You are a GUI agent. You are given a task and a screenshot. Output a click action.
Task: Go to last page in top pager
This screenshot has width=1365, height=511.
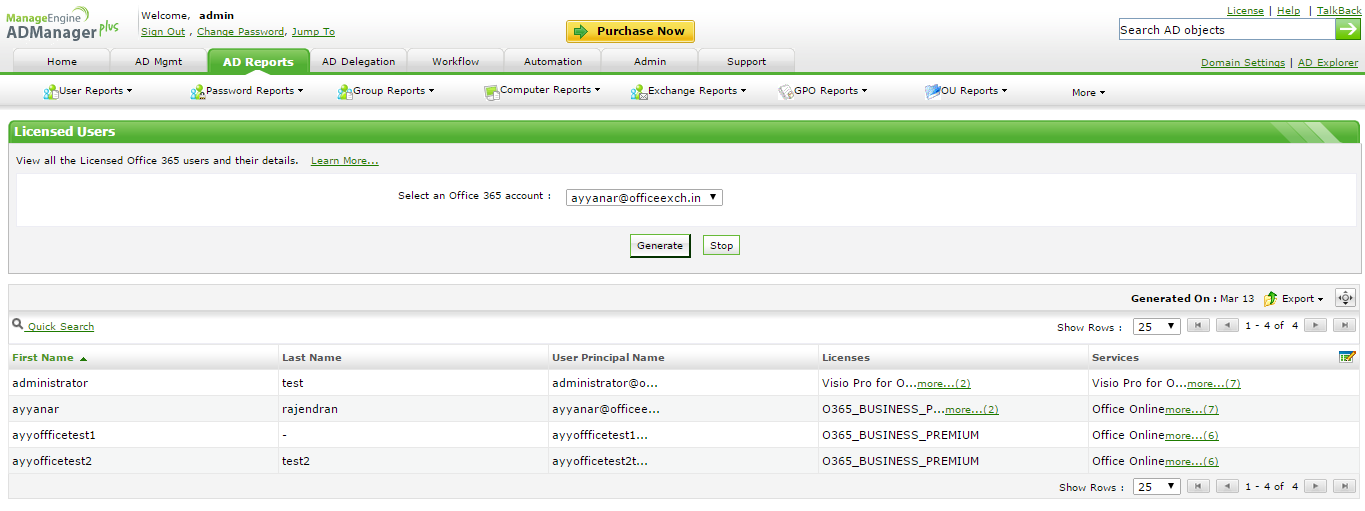[x=1345, y=325]
